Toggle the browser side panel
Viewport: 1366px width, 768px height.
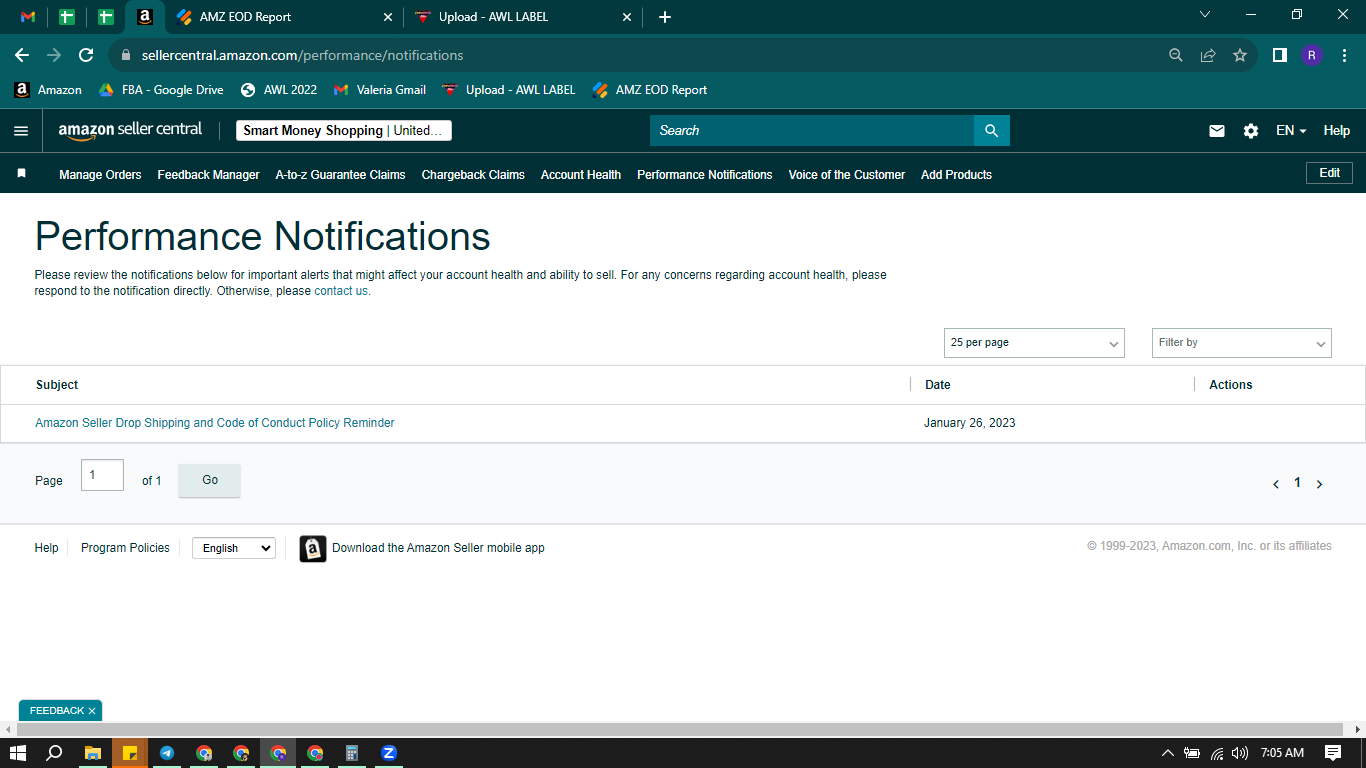point(1279,55)
